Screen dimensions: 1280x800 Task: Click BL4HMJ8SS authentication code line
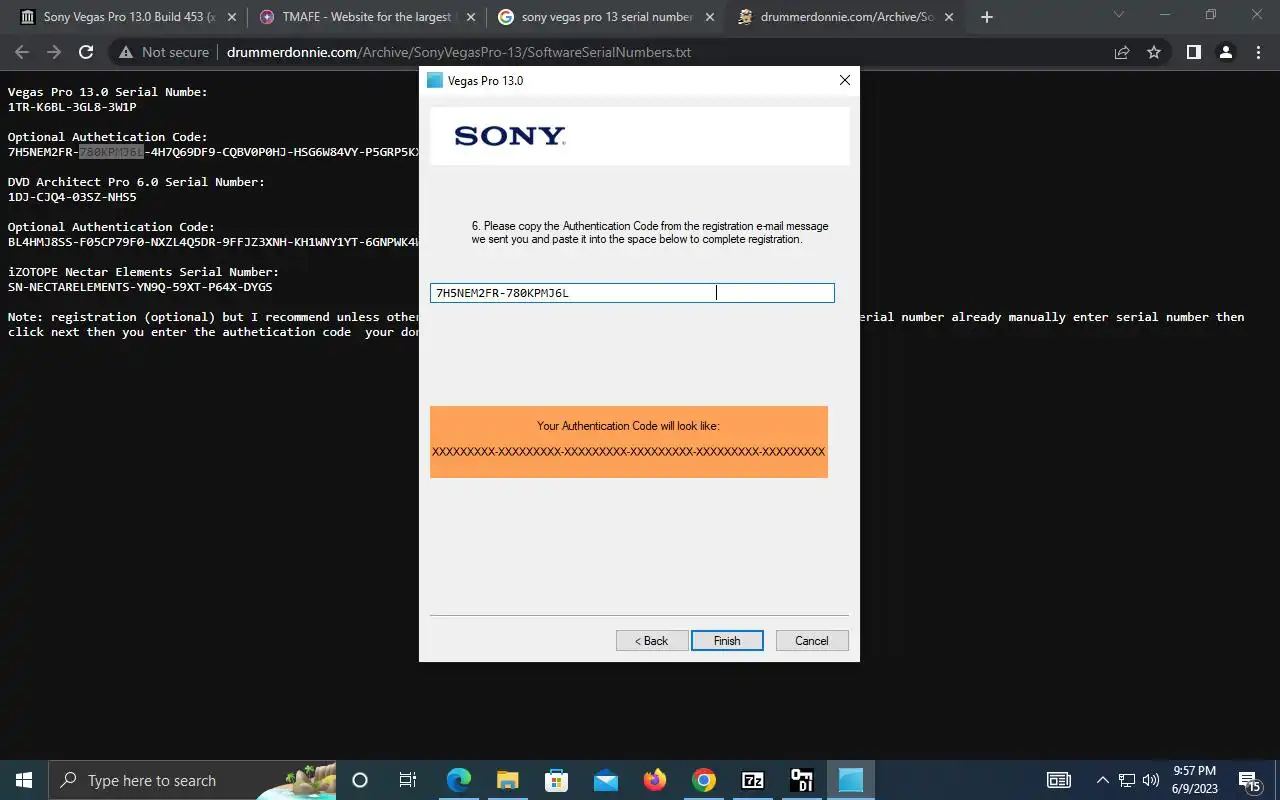click(x=213, y=242)
